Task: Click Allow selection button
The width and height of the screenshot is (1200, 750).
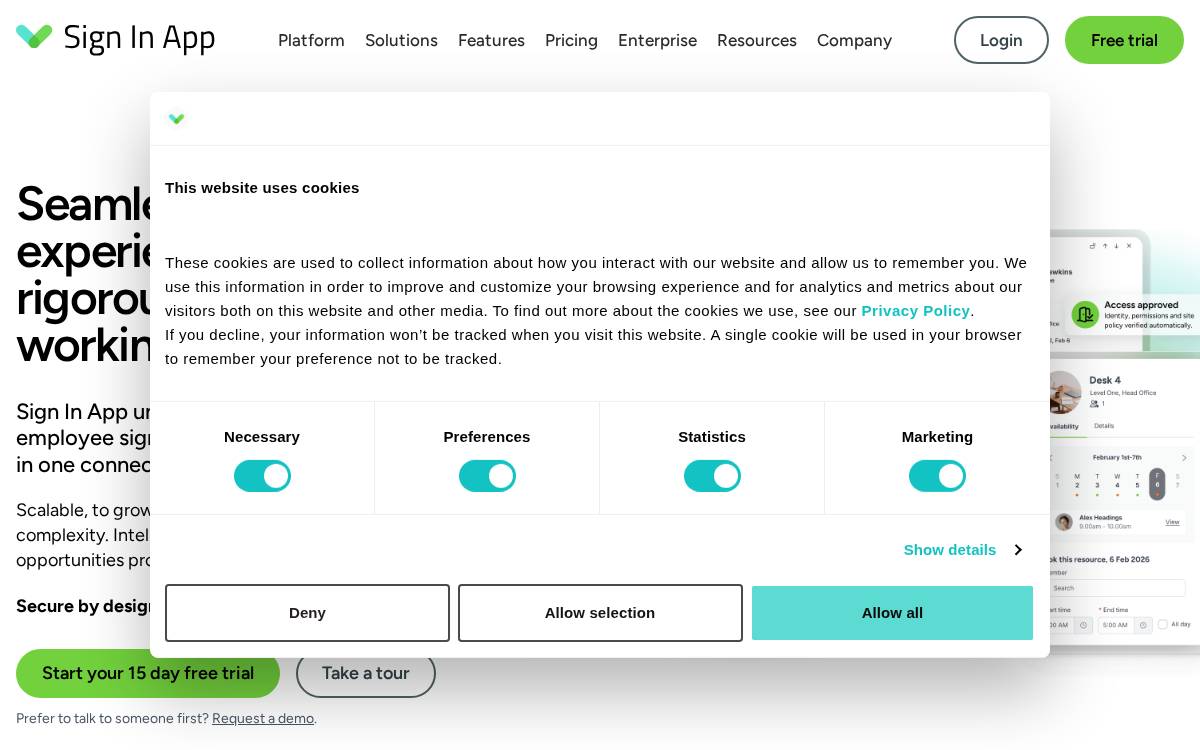Action: click(x=600, y=613)
